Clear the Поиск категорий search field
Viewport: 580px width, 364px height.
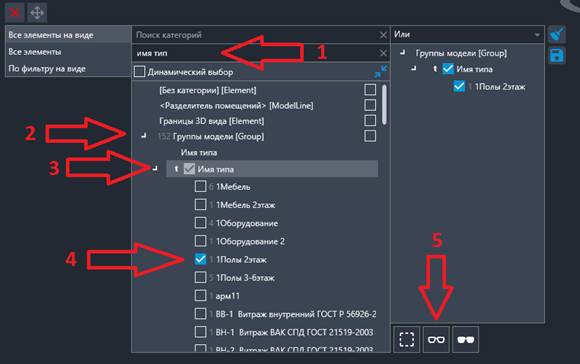pos(383,35)
